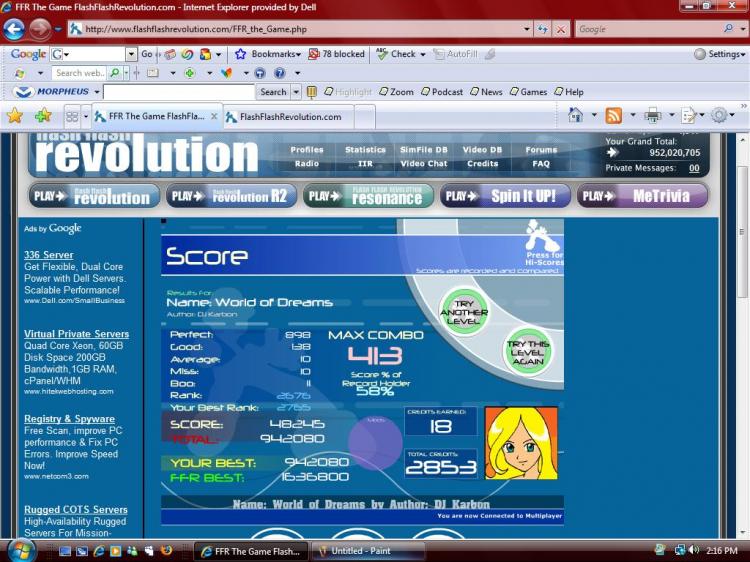Open the address bar history dropdown

tap(526, 29)
